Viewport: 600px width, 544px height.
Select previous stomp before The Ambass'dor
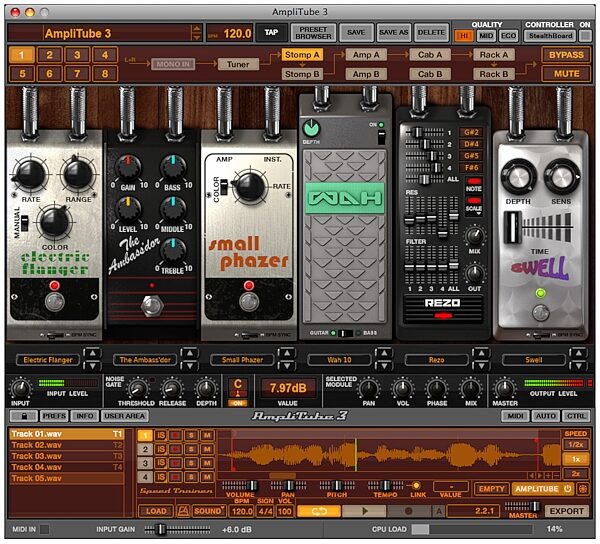[x=189, y=353]
